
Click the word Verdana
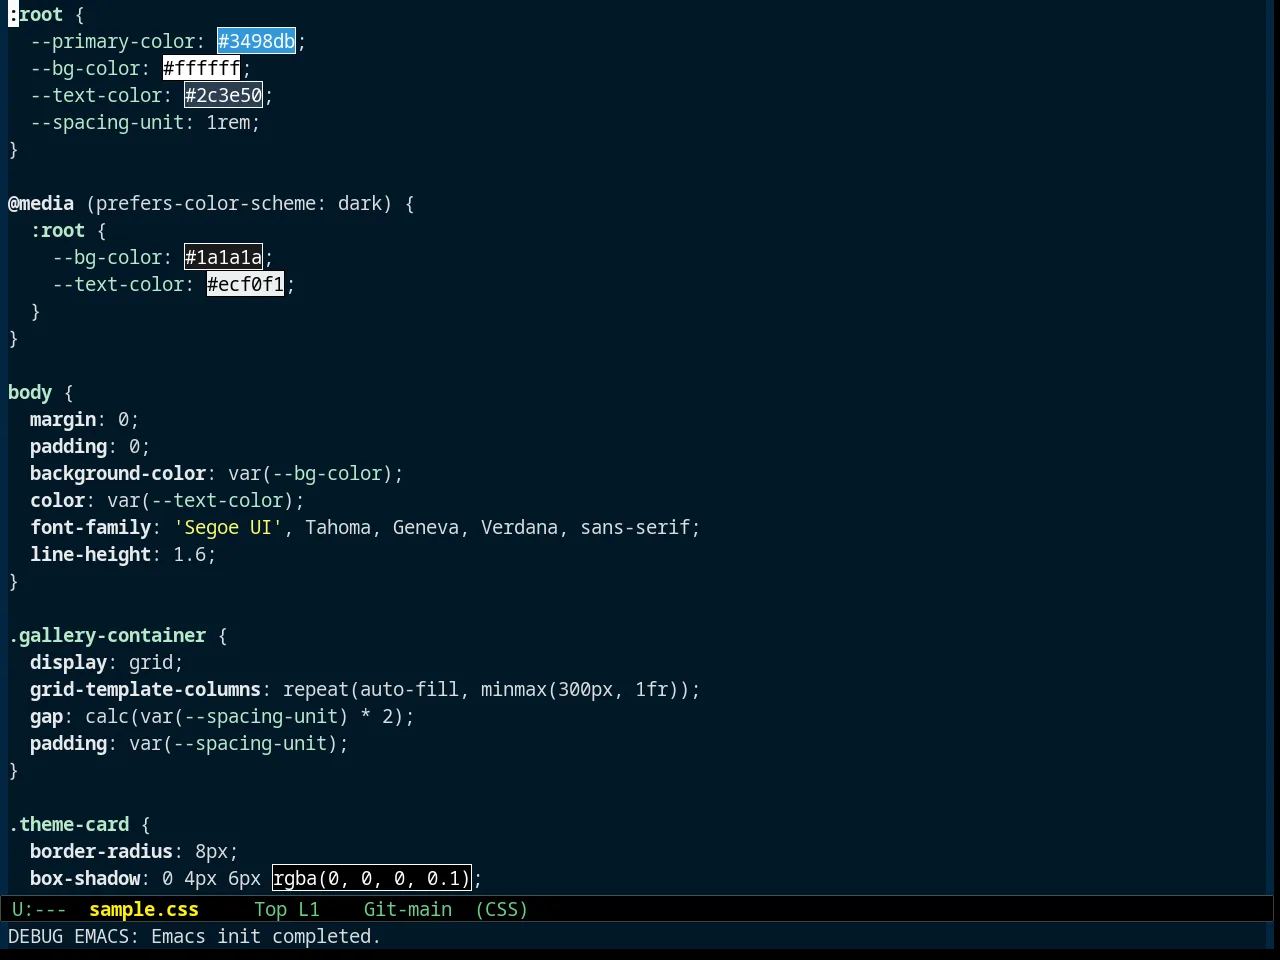pos(519,527)
